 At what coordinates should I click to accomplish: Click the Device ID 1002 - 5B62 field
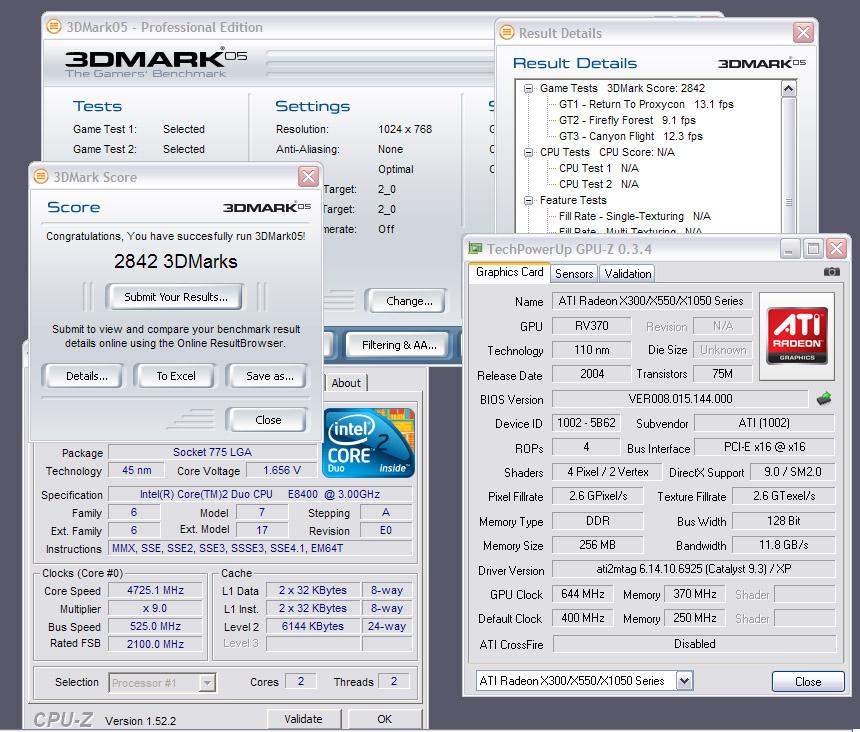click(x=586, y=423)
